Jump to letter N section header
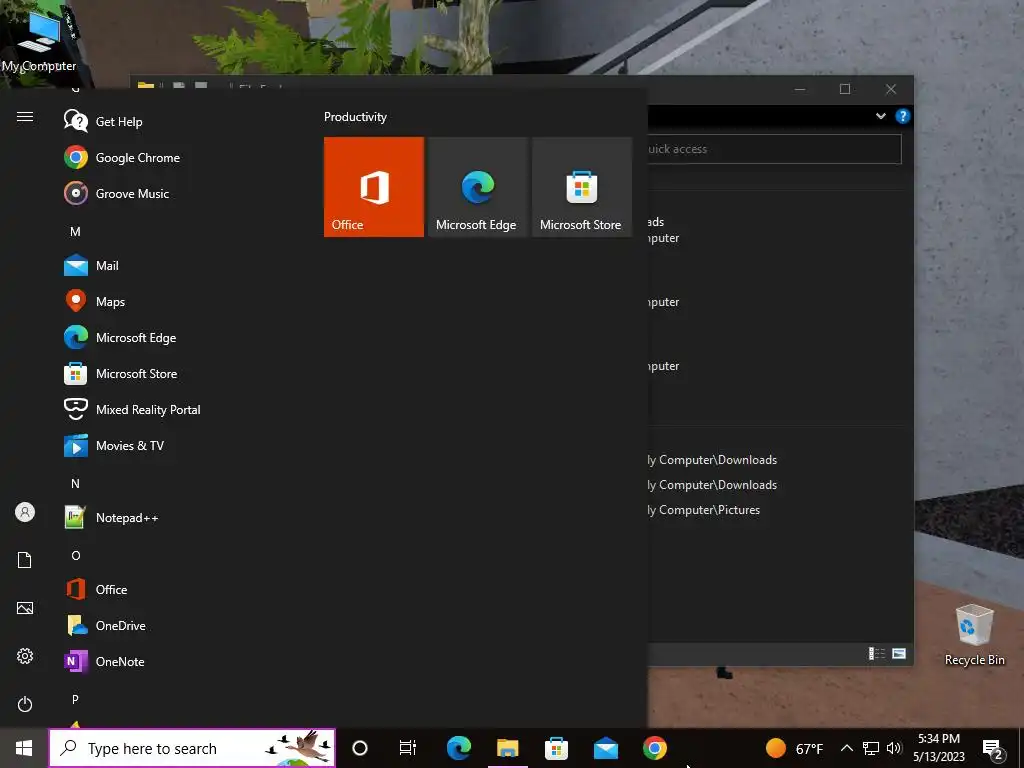Viewport: 1024px width, 768px height. 75,484
